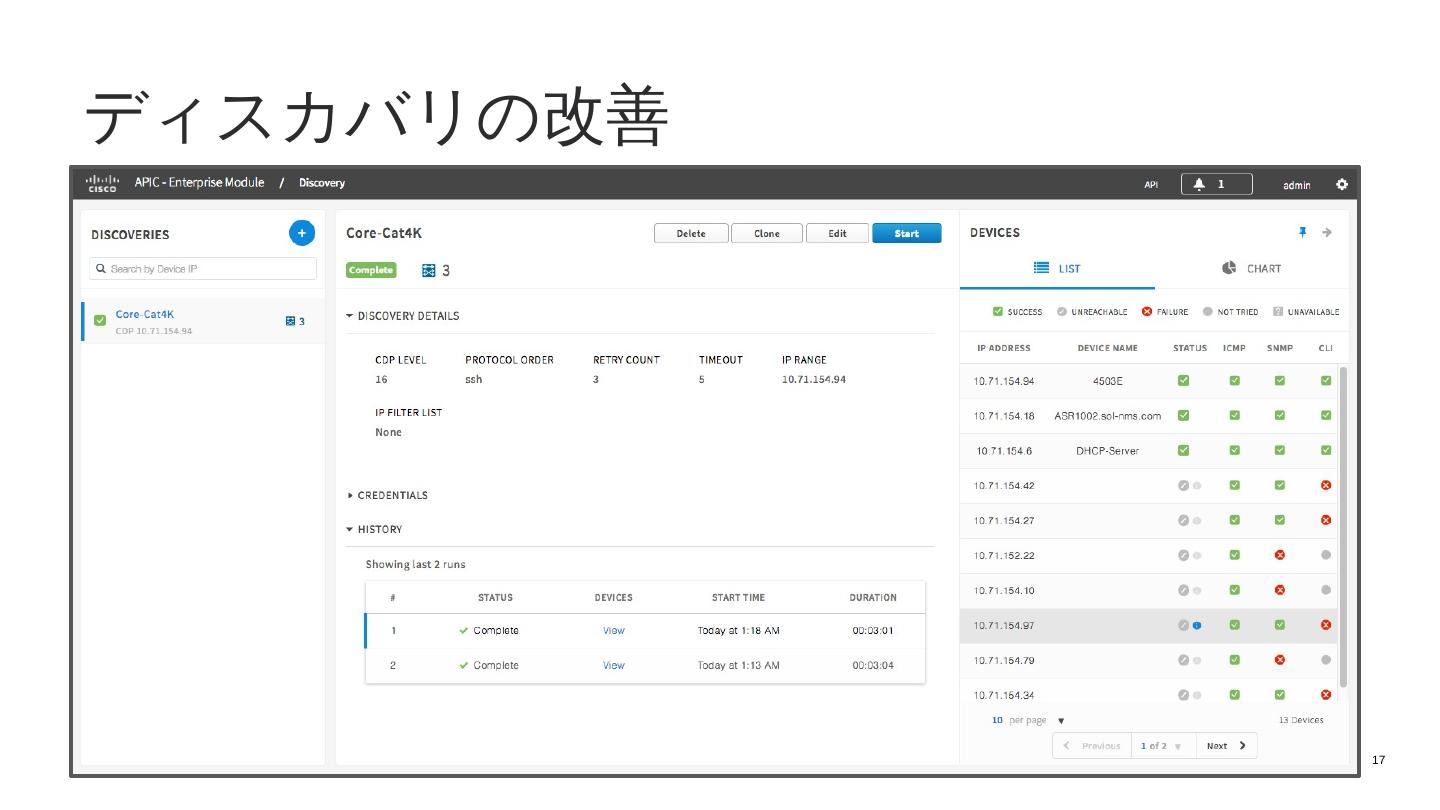Click the pin icon in Devices panel
The height and width of the screenshot is (810, 1440).
click(1302, 232)
